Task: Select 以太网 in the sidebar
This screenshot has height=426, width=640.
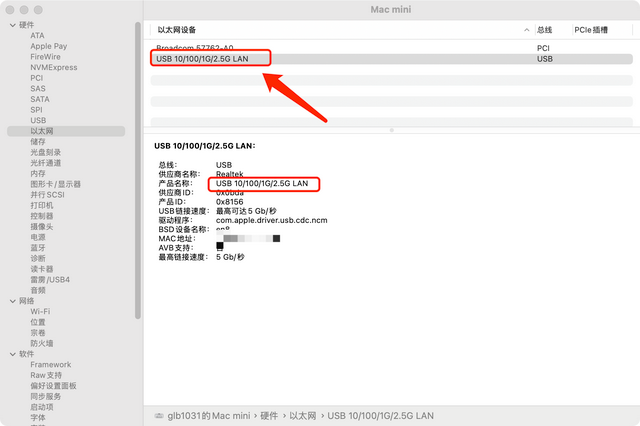Action: click(66, 131)
